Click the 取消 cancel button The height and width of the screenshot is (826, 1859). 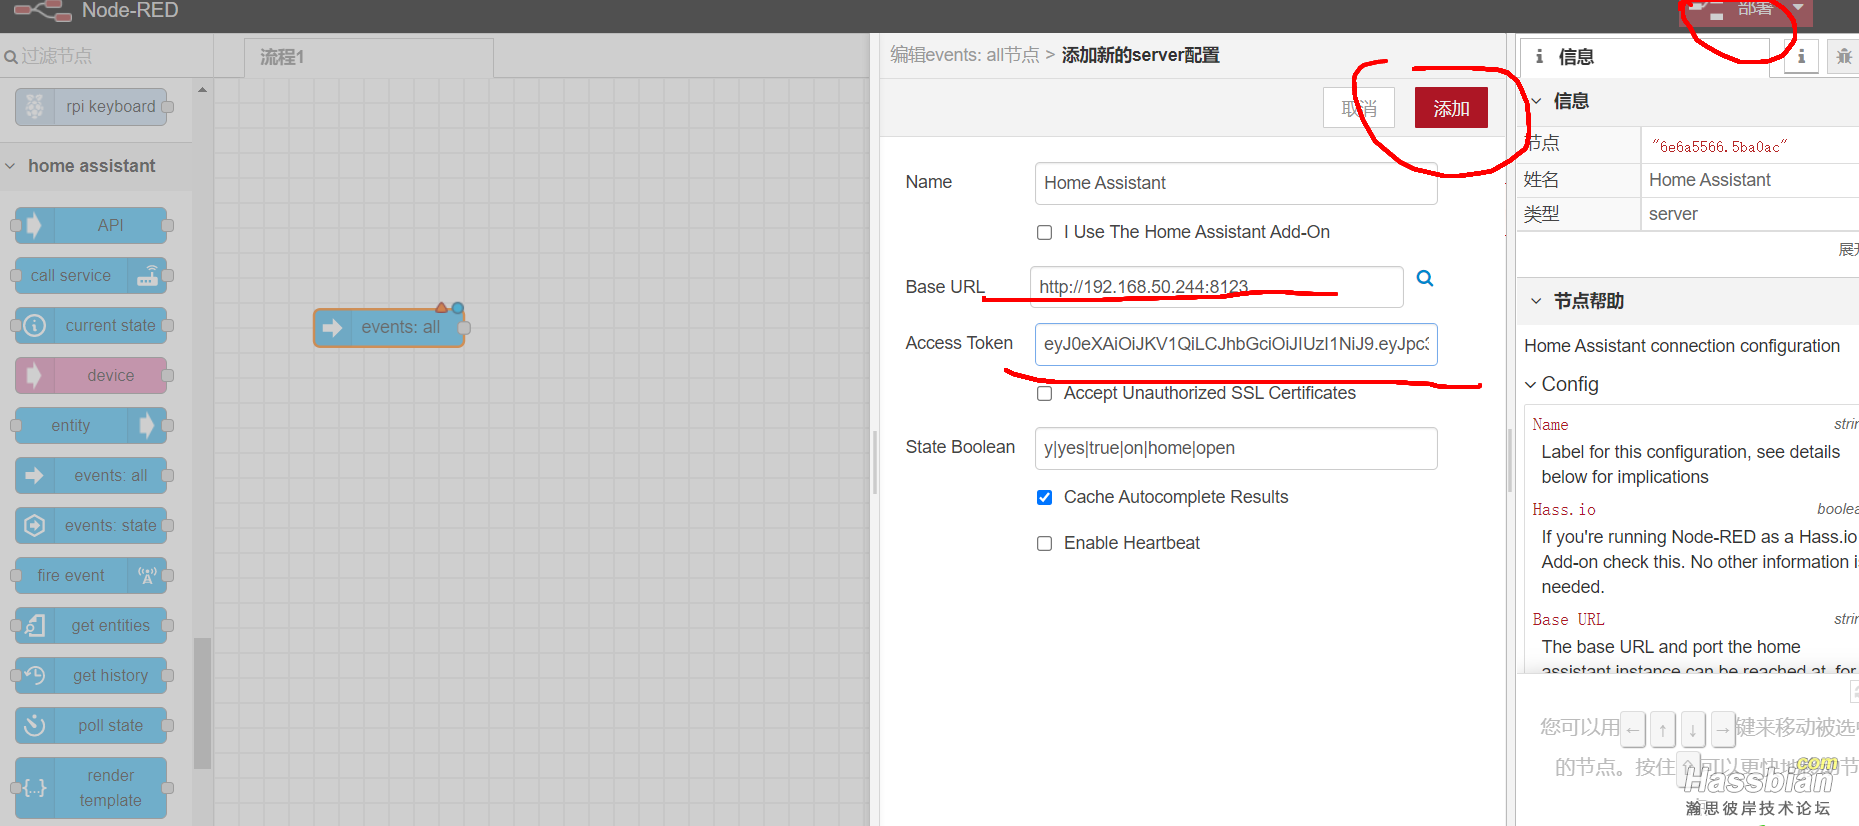pos(1359,108)
